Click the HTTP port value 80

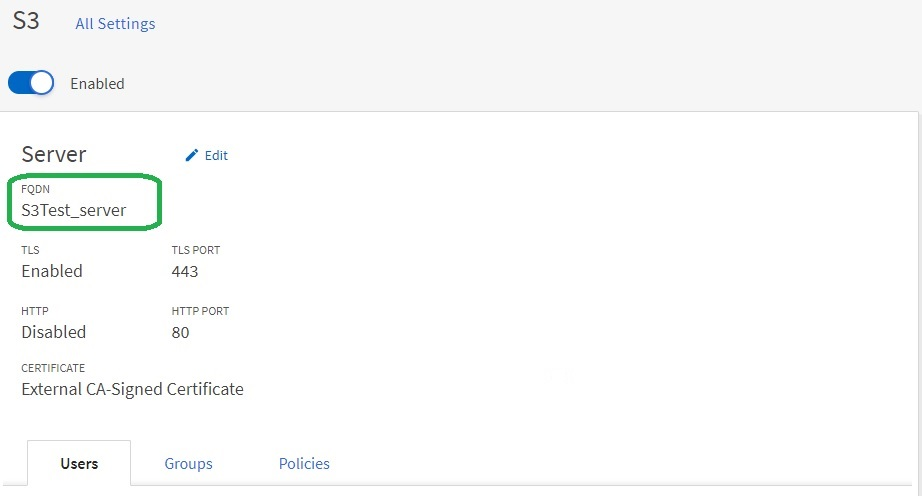(181, 333)
